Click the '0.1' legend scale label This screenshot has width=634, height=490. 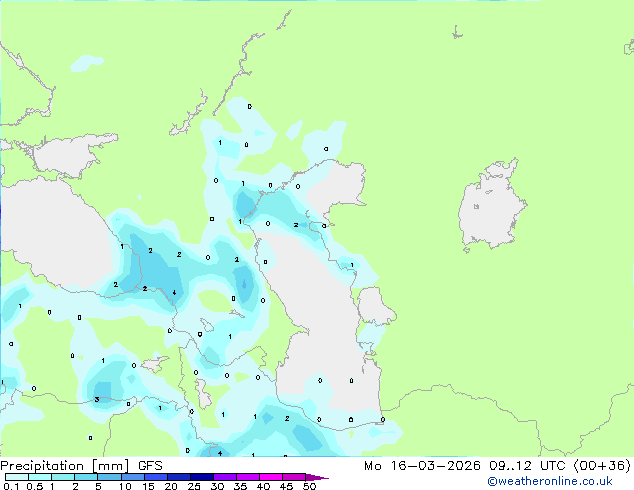click(11, 486)
